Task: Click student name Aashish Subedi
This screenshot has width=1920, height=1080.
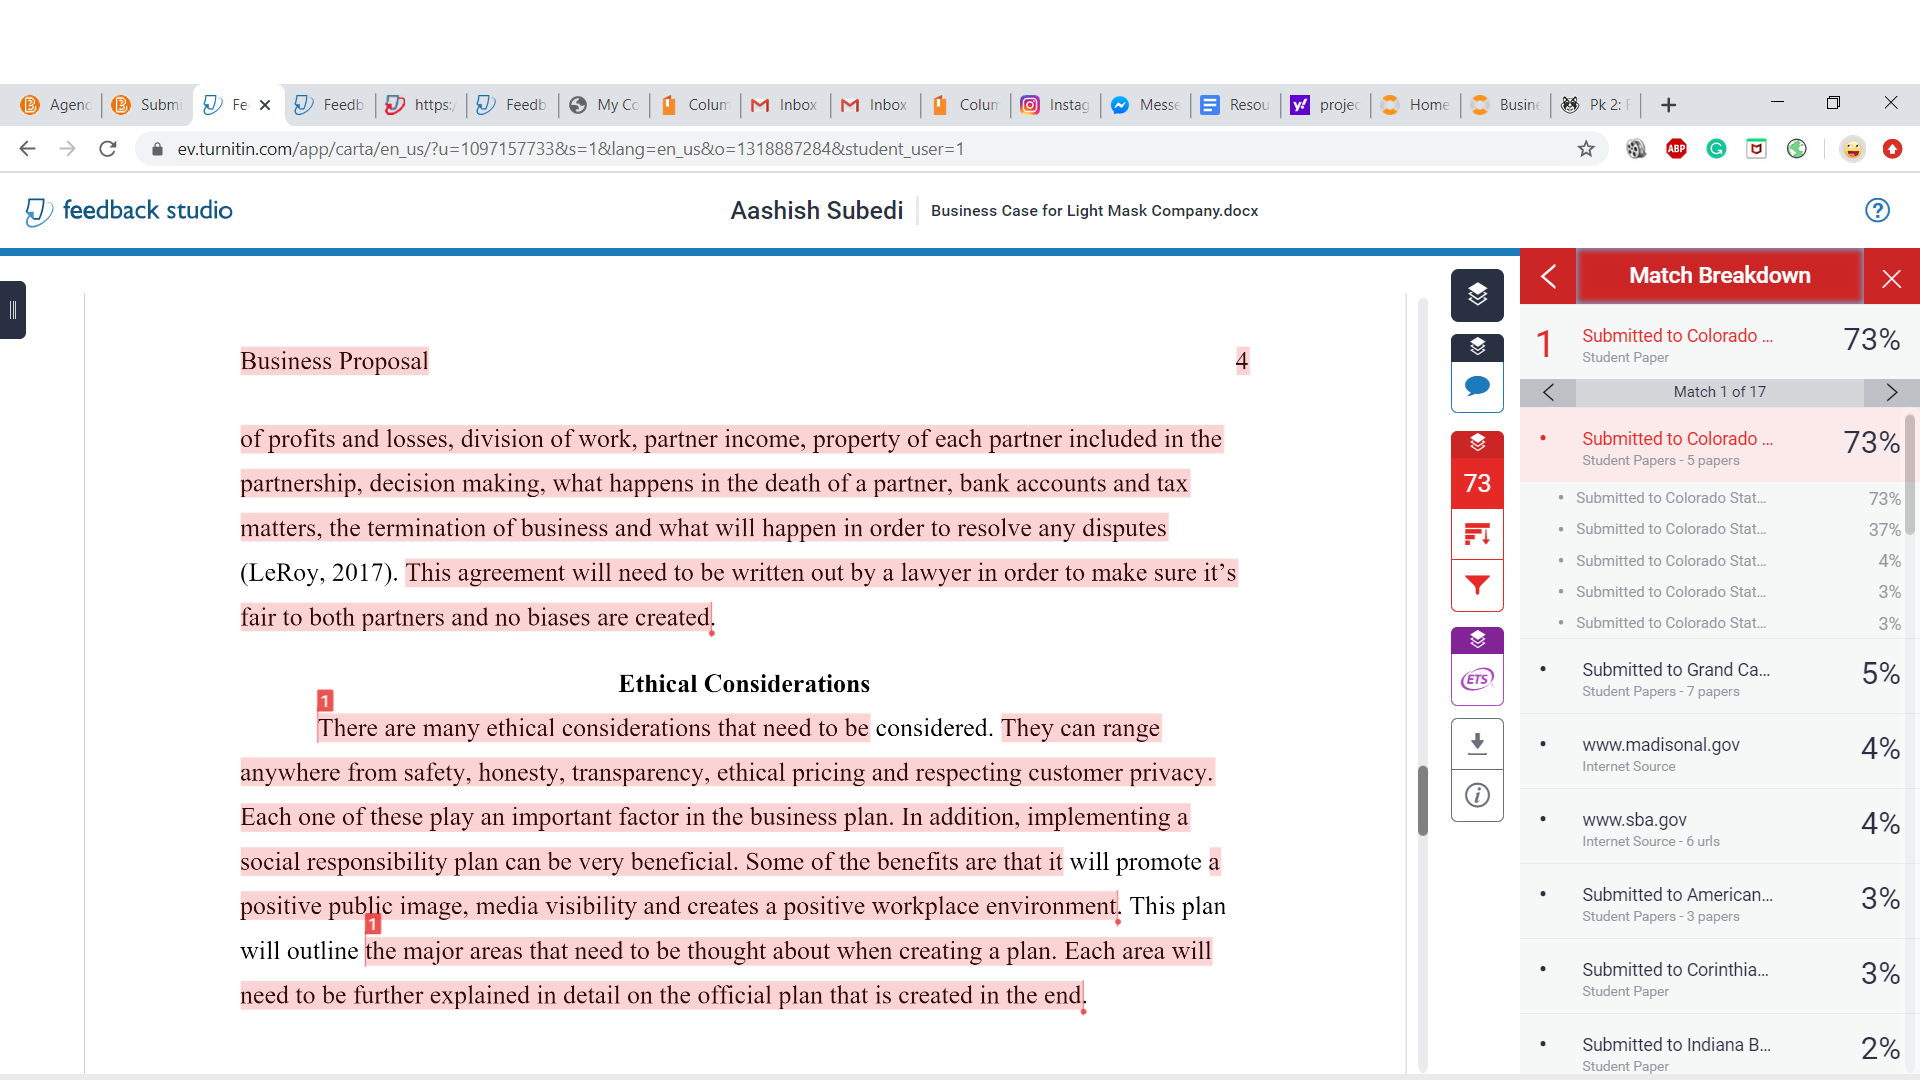Action: [x=816, y=210]
